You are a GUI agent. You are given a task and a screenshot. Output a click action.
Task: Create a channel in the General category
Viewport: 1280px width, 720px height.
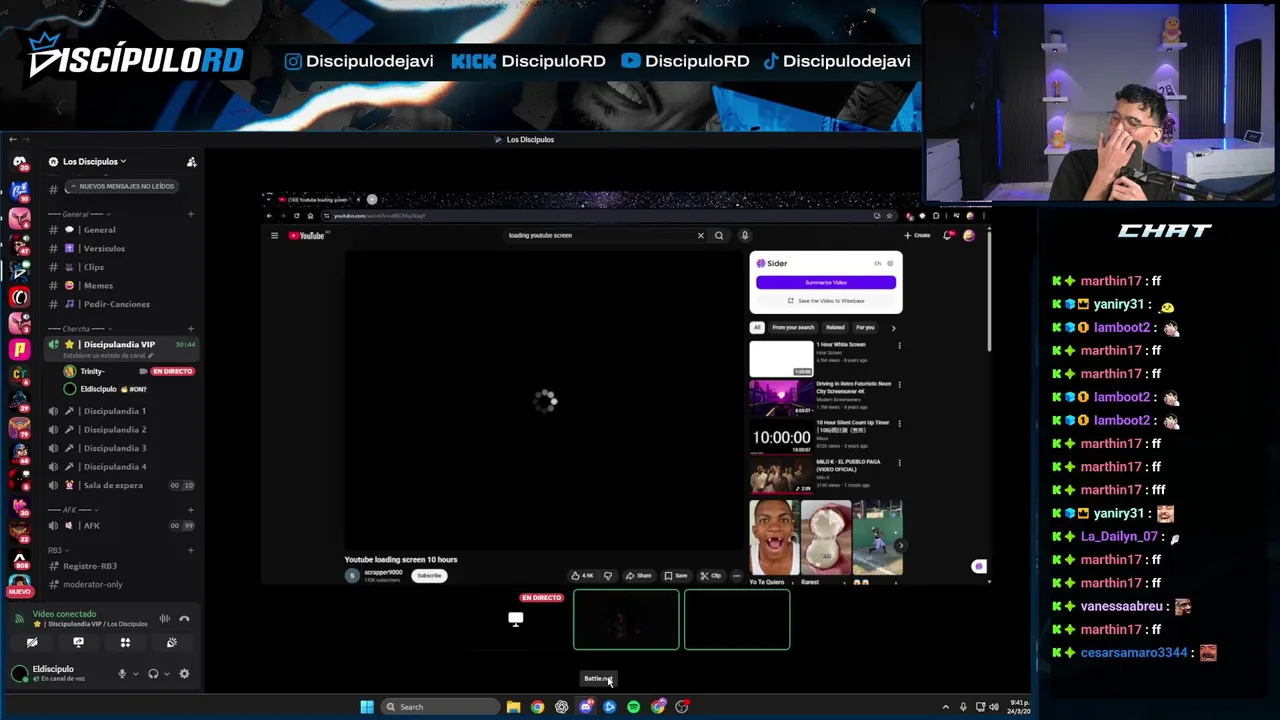(191, 214)
